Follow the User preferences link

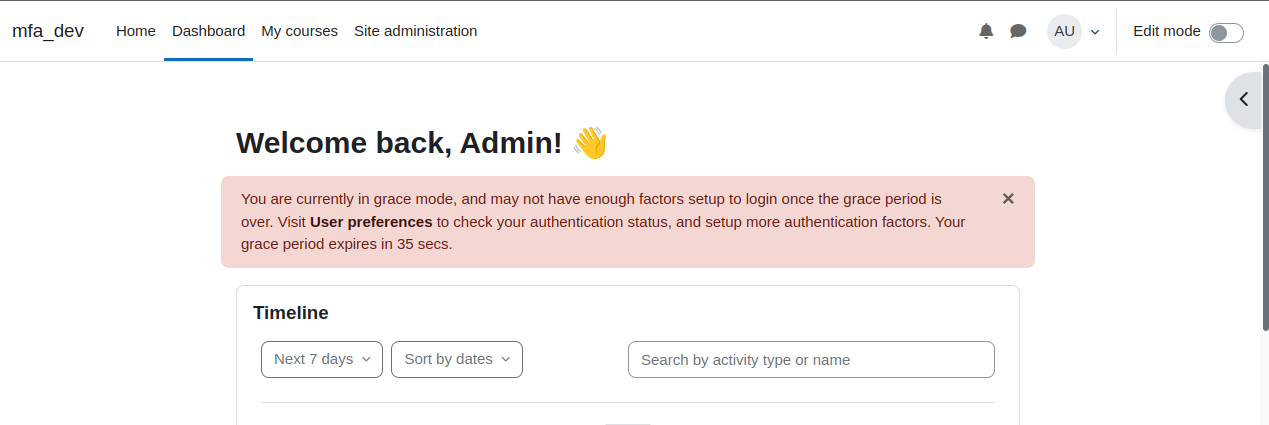click(371, 222)
